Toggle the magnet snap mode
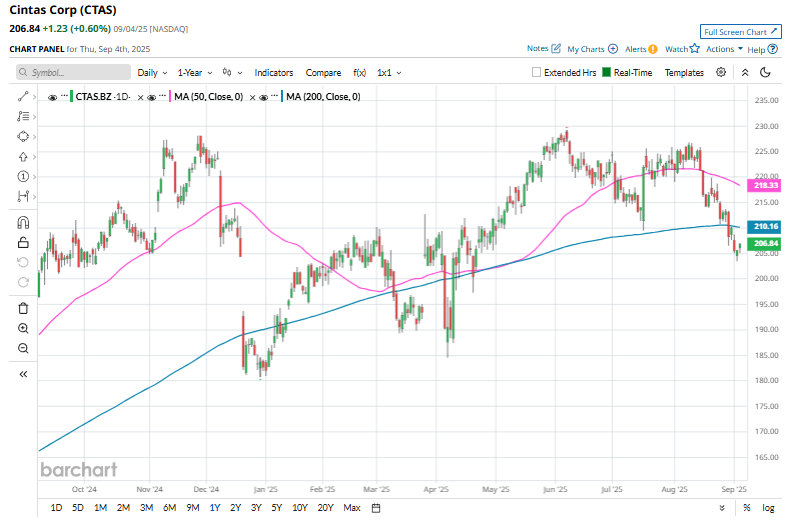Viewport: 787px width, 527px height. tap(23, 222)
